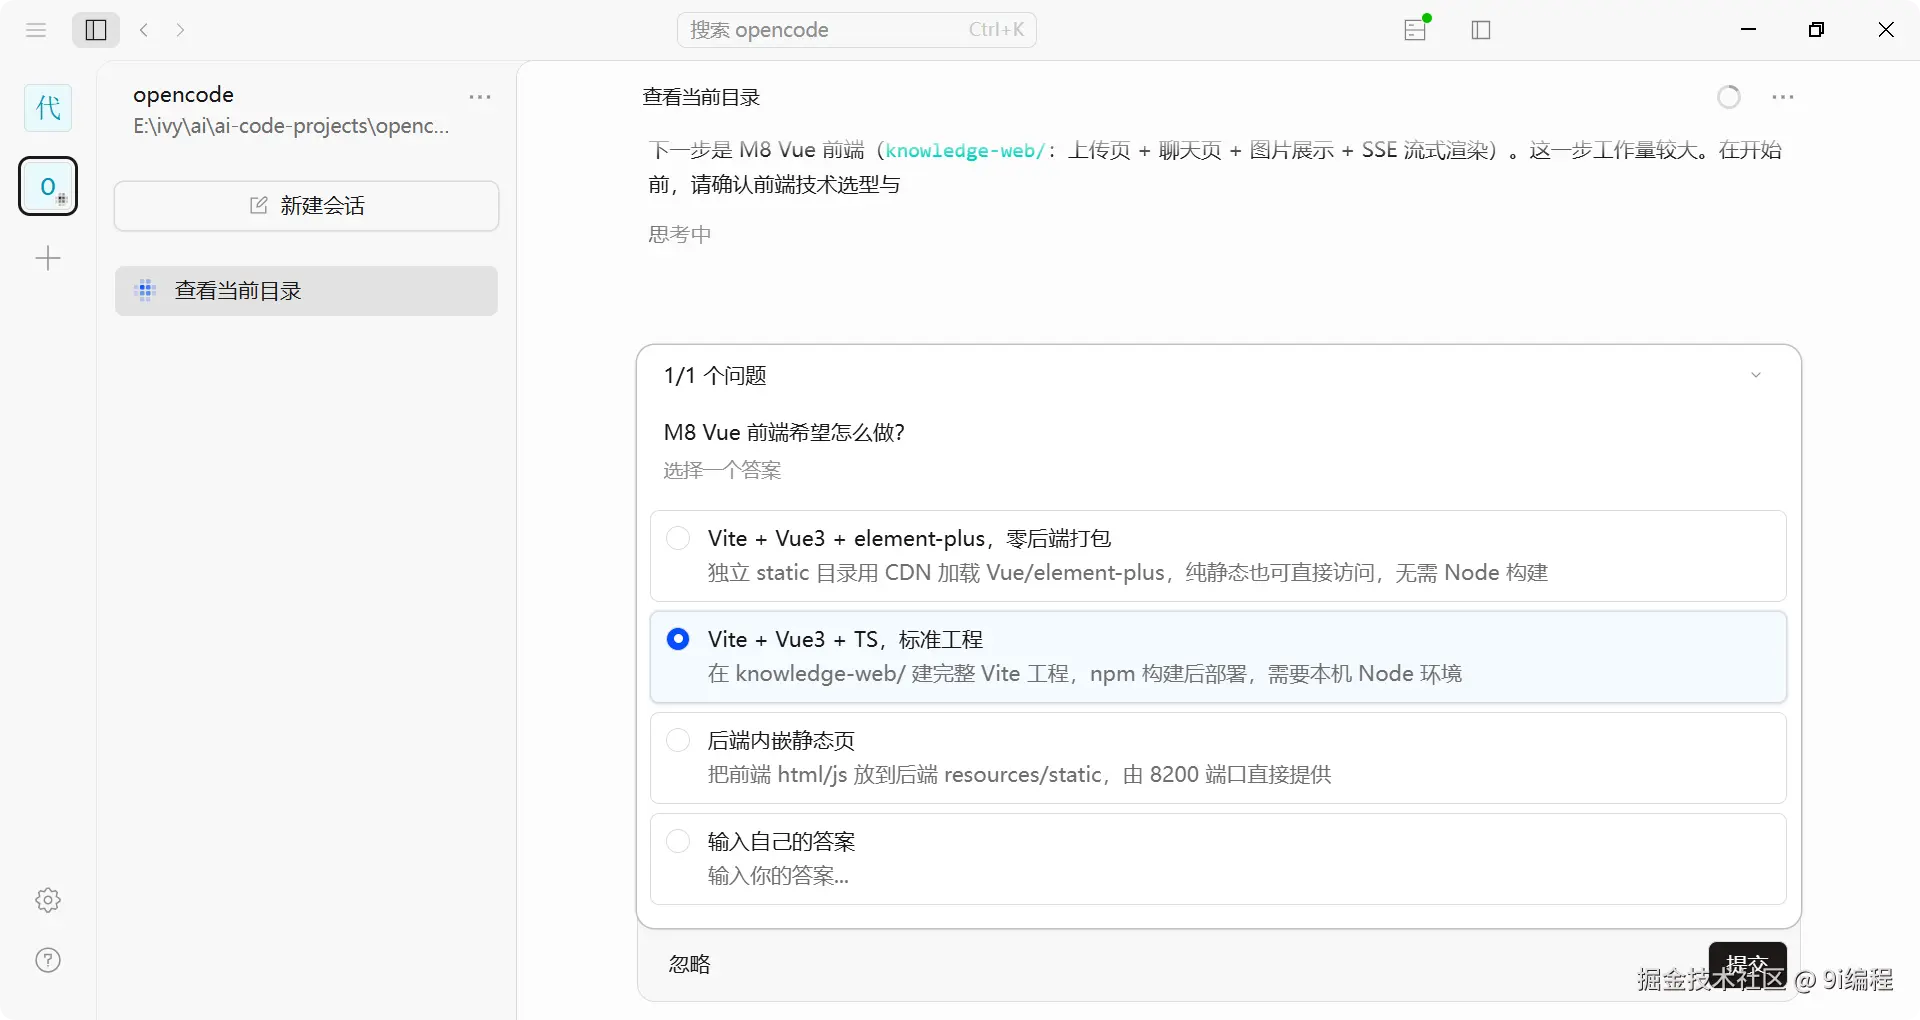Click description 把前端 html/js 放到后端
Image resolution: width=1920 pixels, height=1020 pixels.
(x=1019, y=775)
